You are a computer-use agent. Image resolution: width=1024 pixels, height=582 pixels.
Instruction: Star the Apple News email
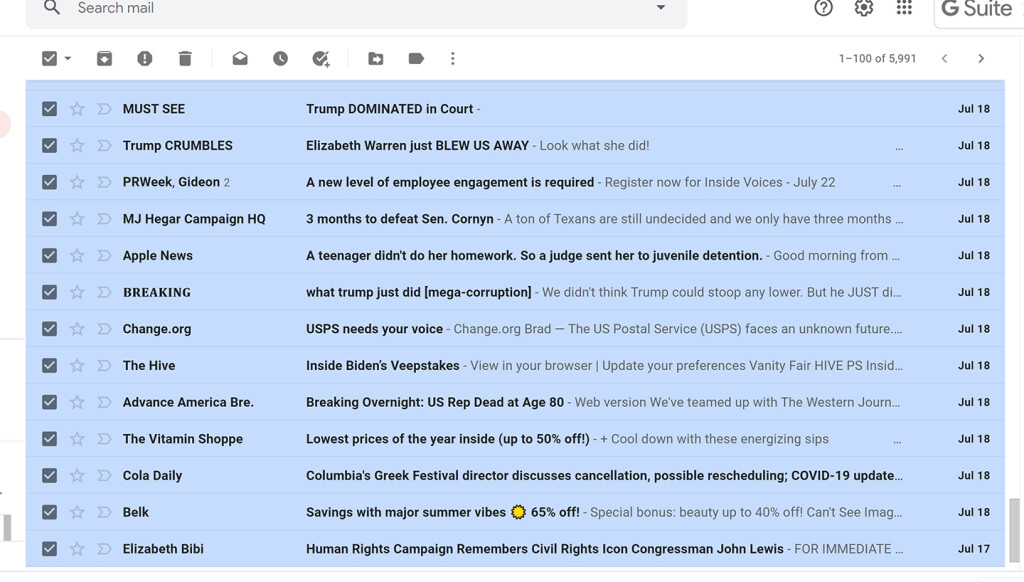pos(77,255)
